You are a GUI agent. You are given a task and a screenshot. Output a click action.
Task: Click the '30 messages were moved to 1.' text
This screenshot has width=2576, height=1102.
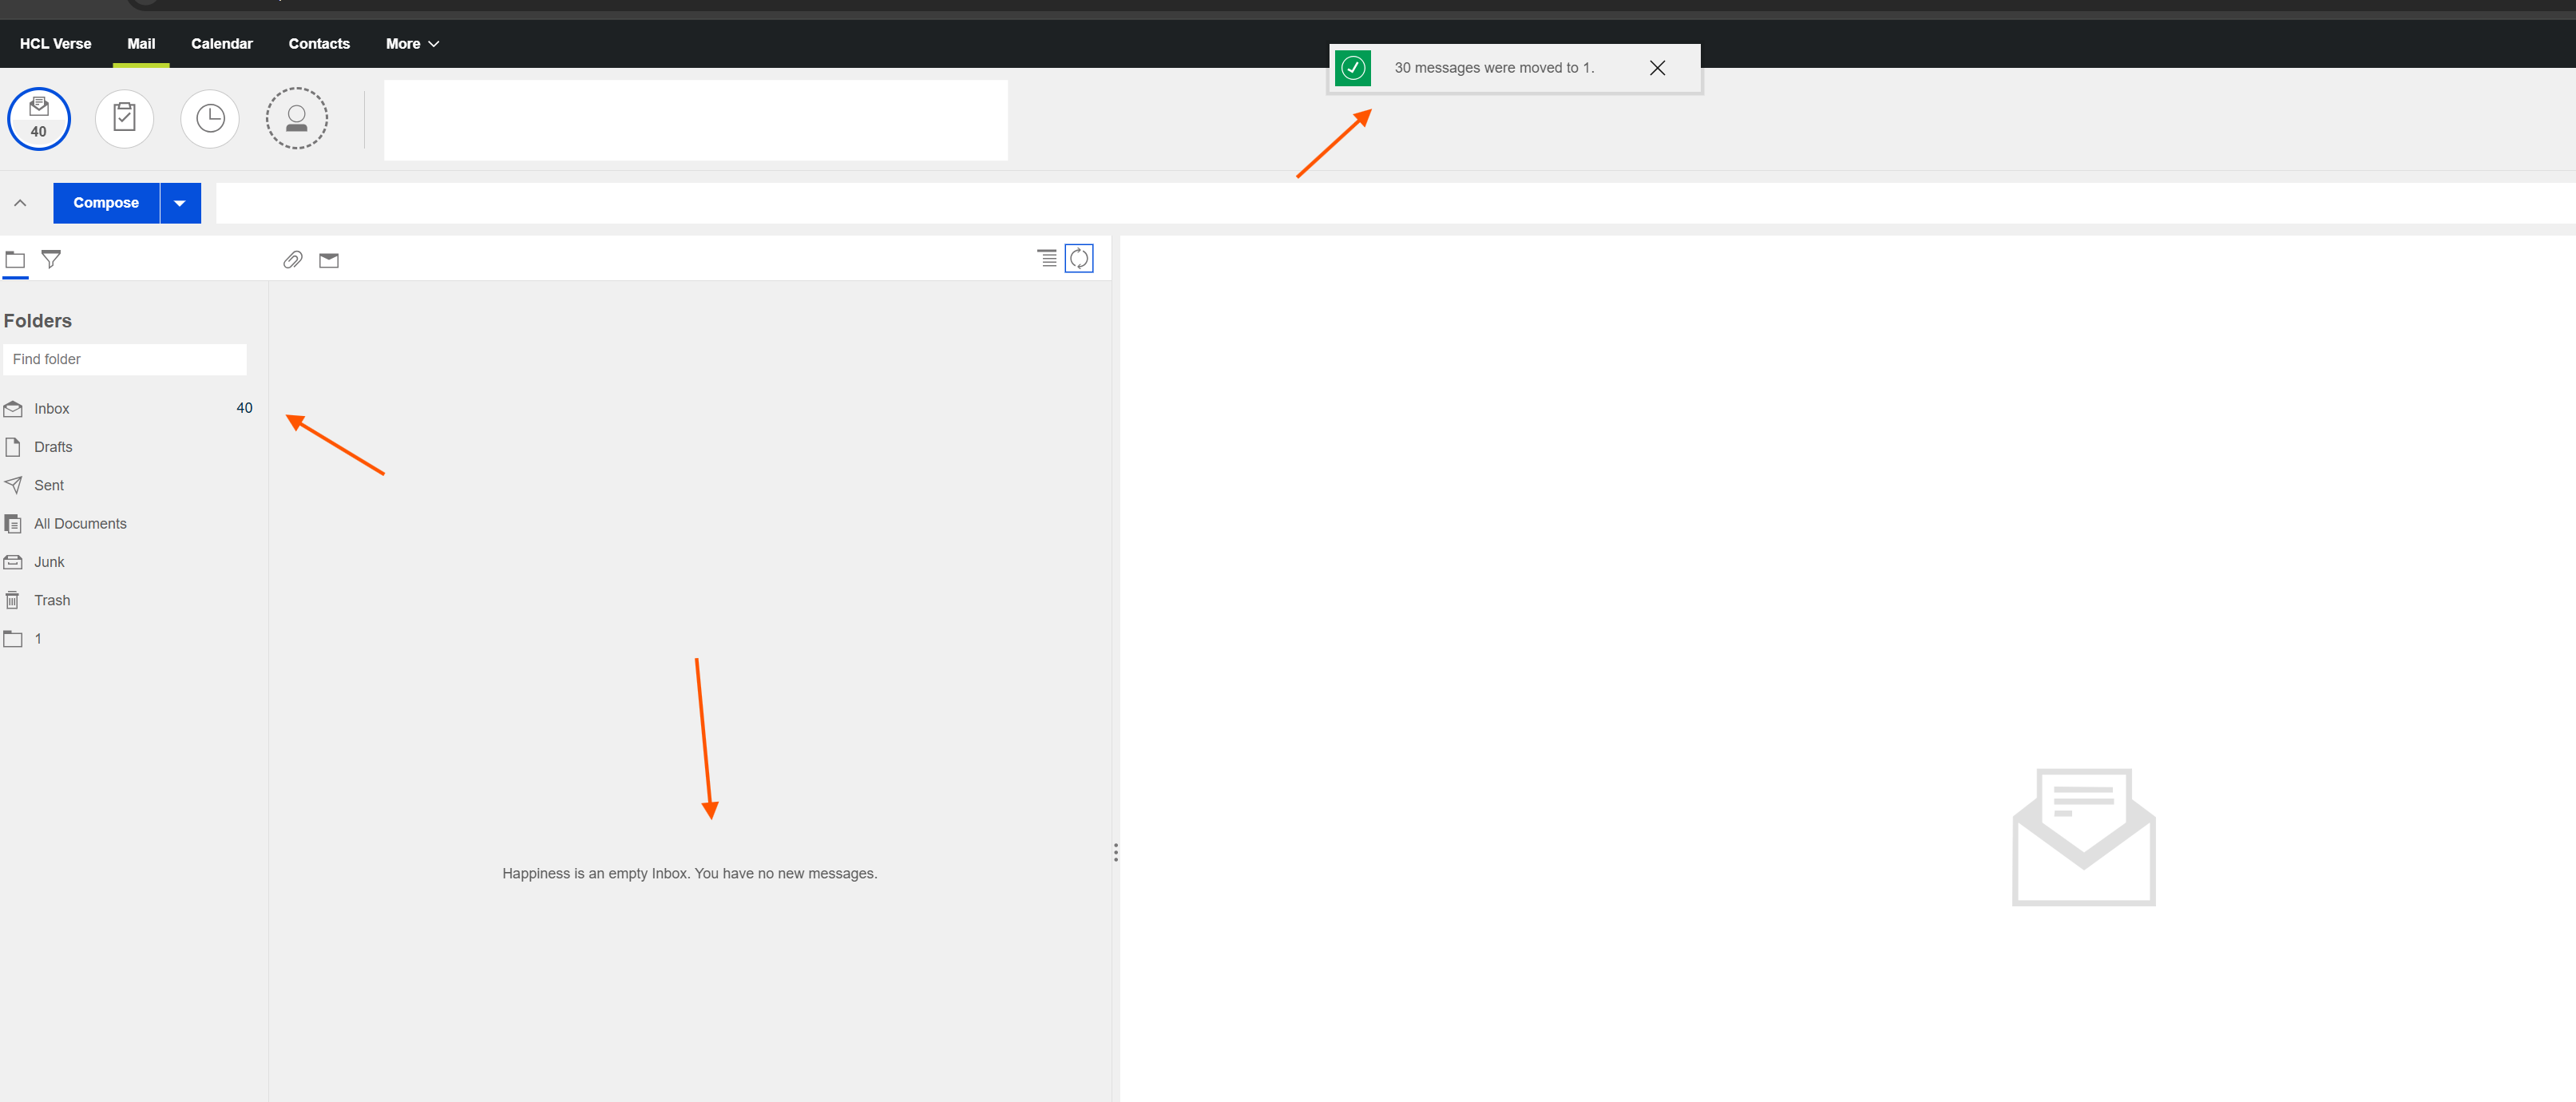pos(1494,68)
